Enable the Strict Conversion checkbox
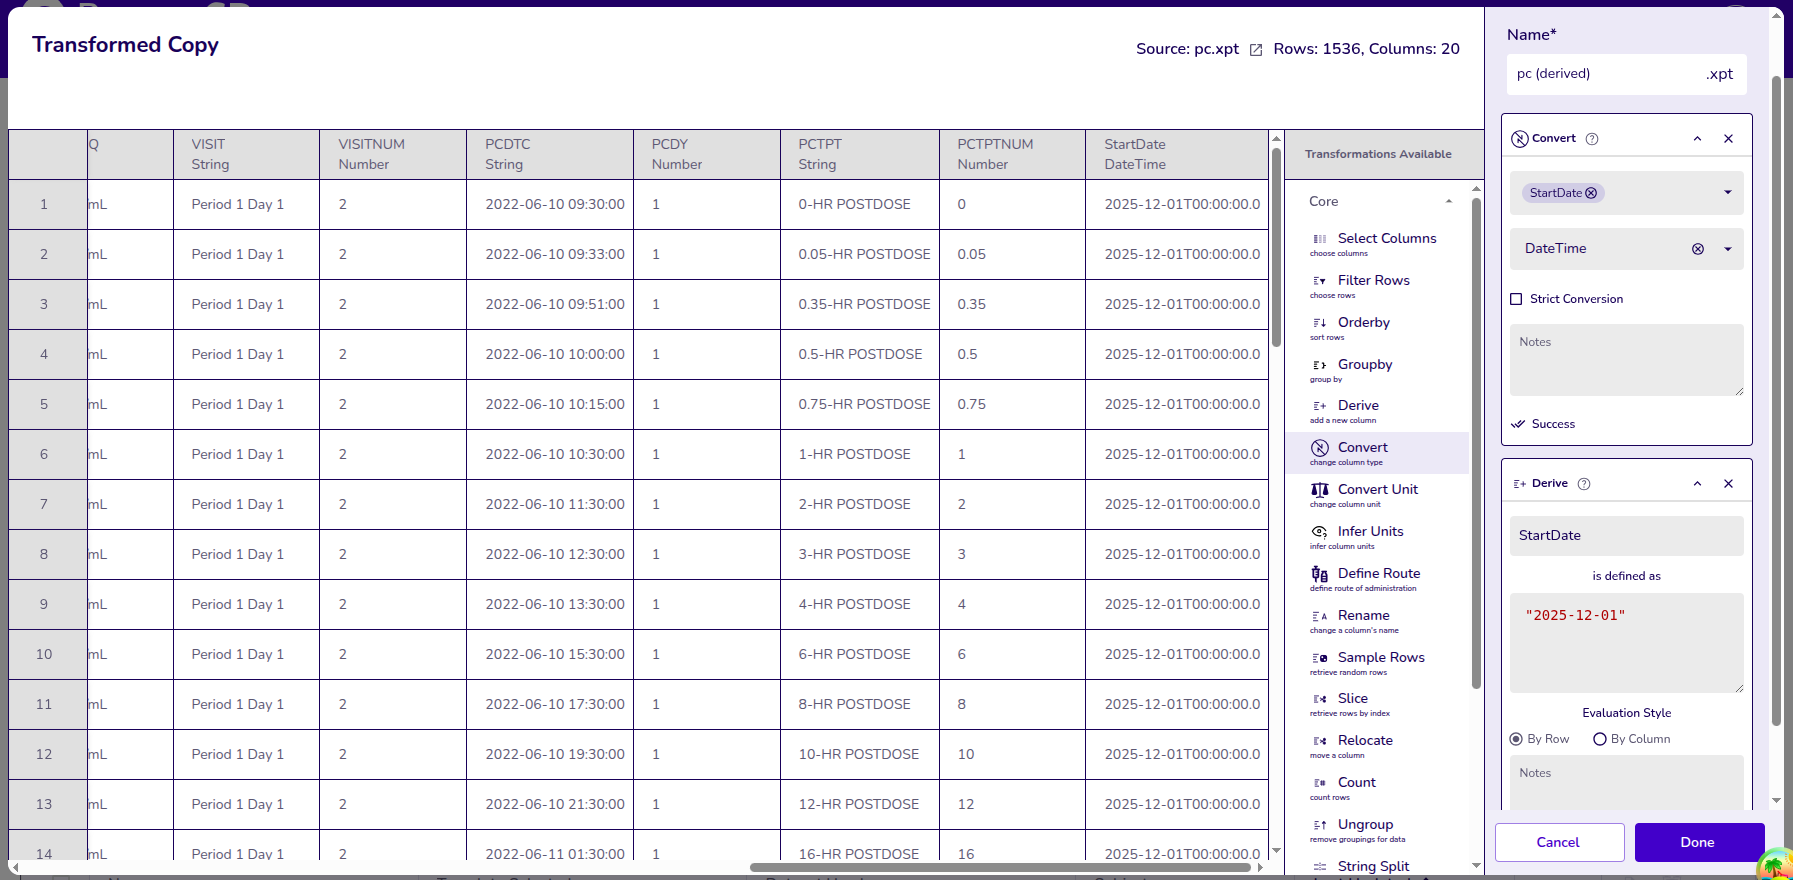This screenshot has width=1793, height=880. [x=1516, y=299]
